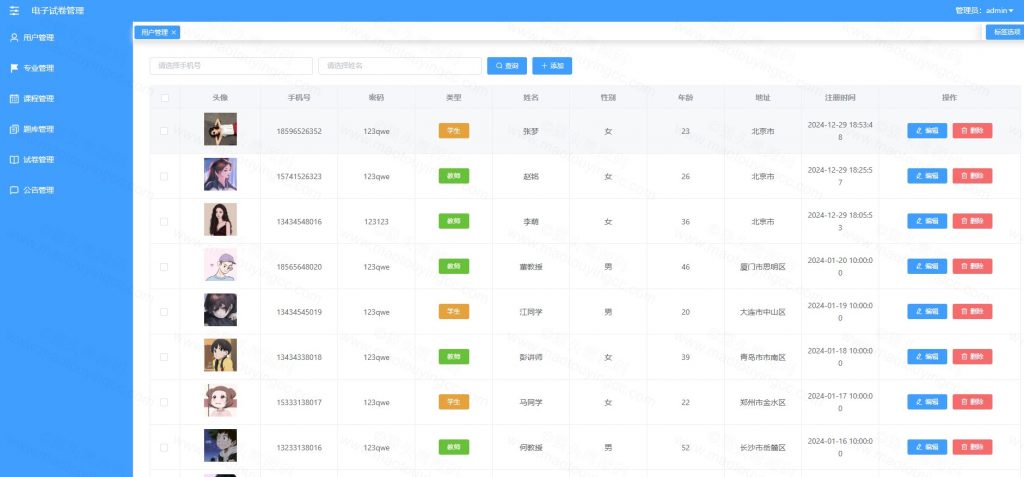Click address 大连市中山区
Viewport: 1024px width, 477px height.
[763, 312]
